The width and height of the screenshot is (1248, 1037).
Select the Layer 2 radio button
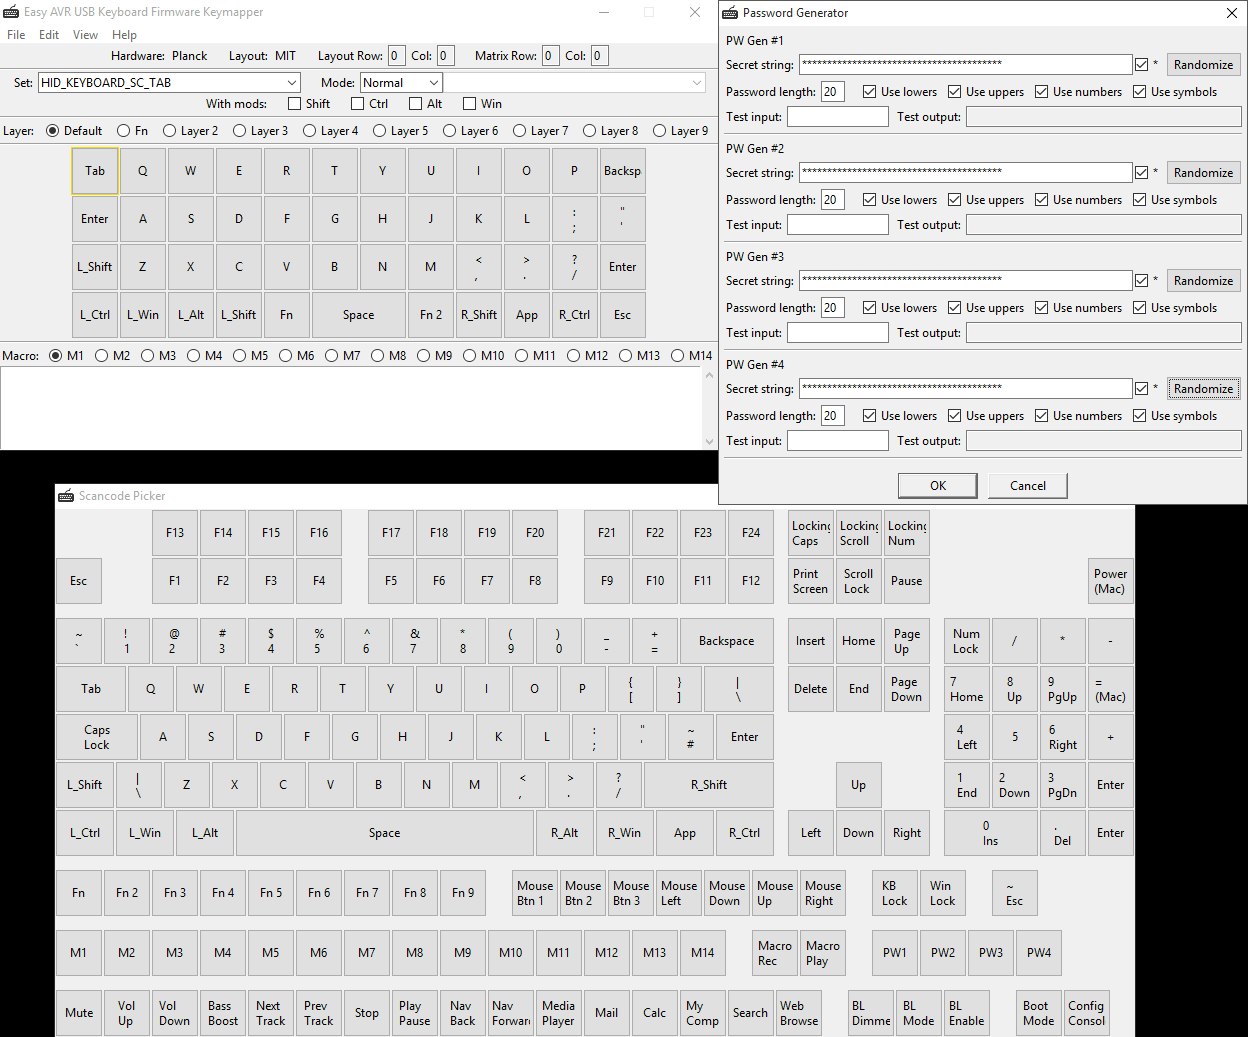[x=170, y=131]
